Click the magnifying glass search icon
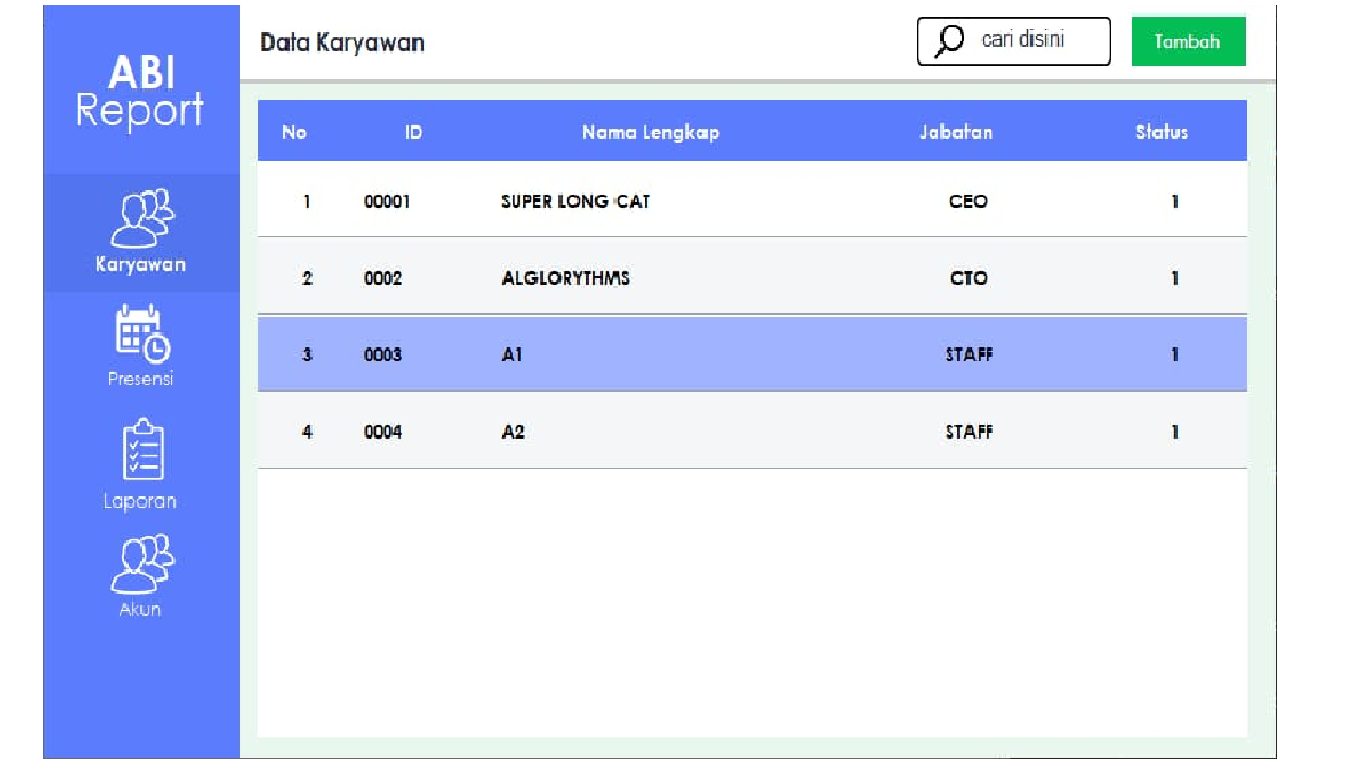The width and height of the screenshot is (1362, 760). [x=949, y=41]
